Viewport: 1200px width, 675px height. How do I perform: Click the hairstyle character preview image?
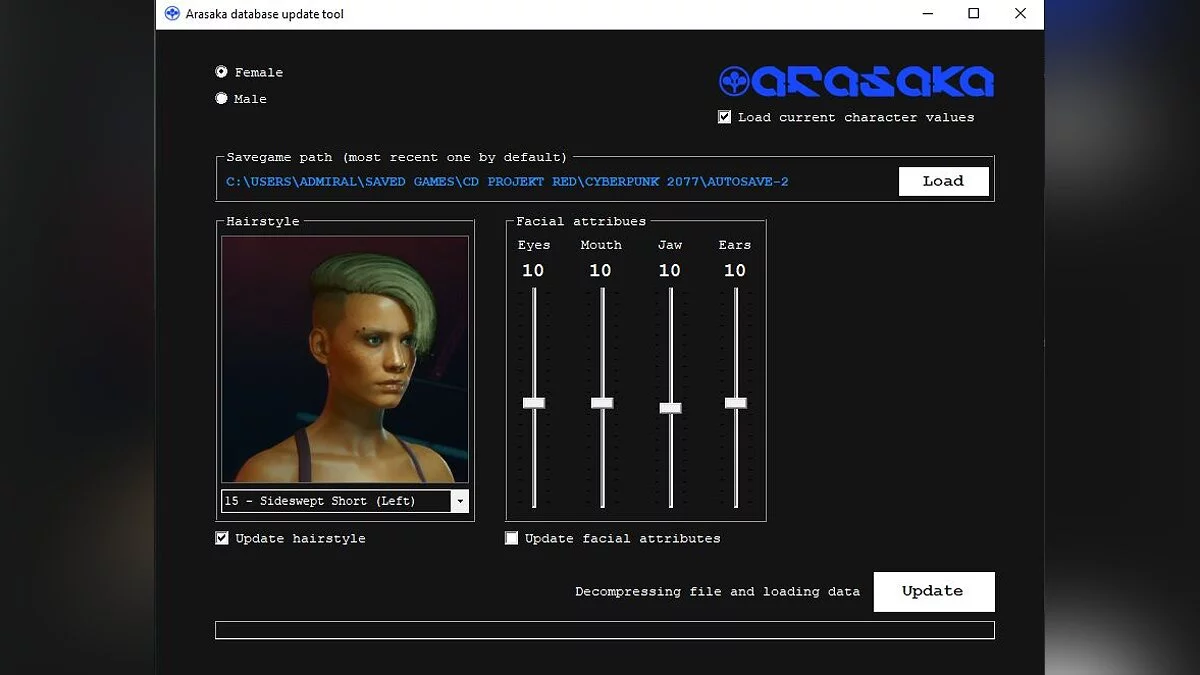click(345, 360)
